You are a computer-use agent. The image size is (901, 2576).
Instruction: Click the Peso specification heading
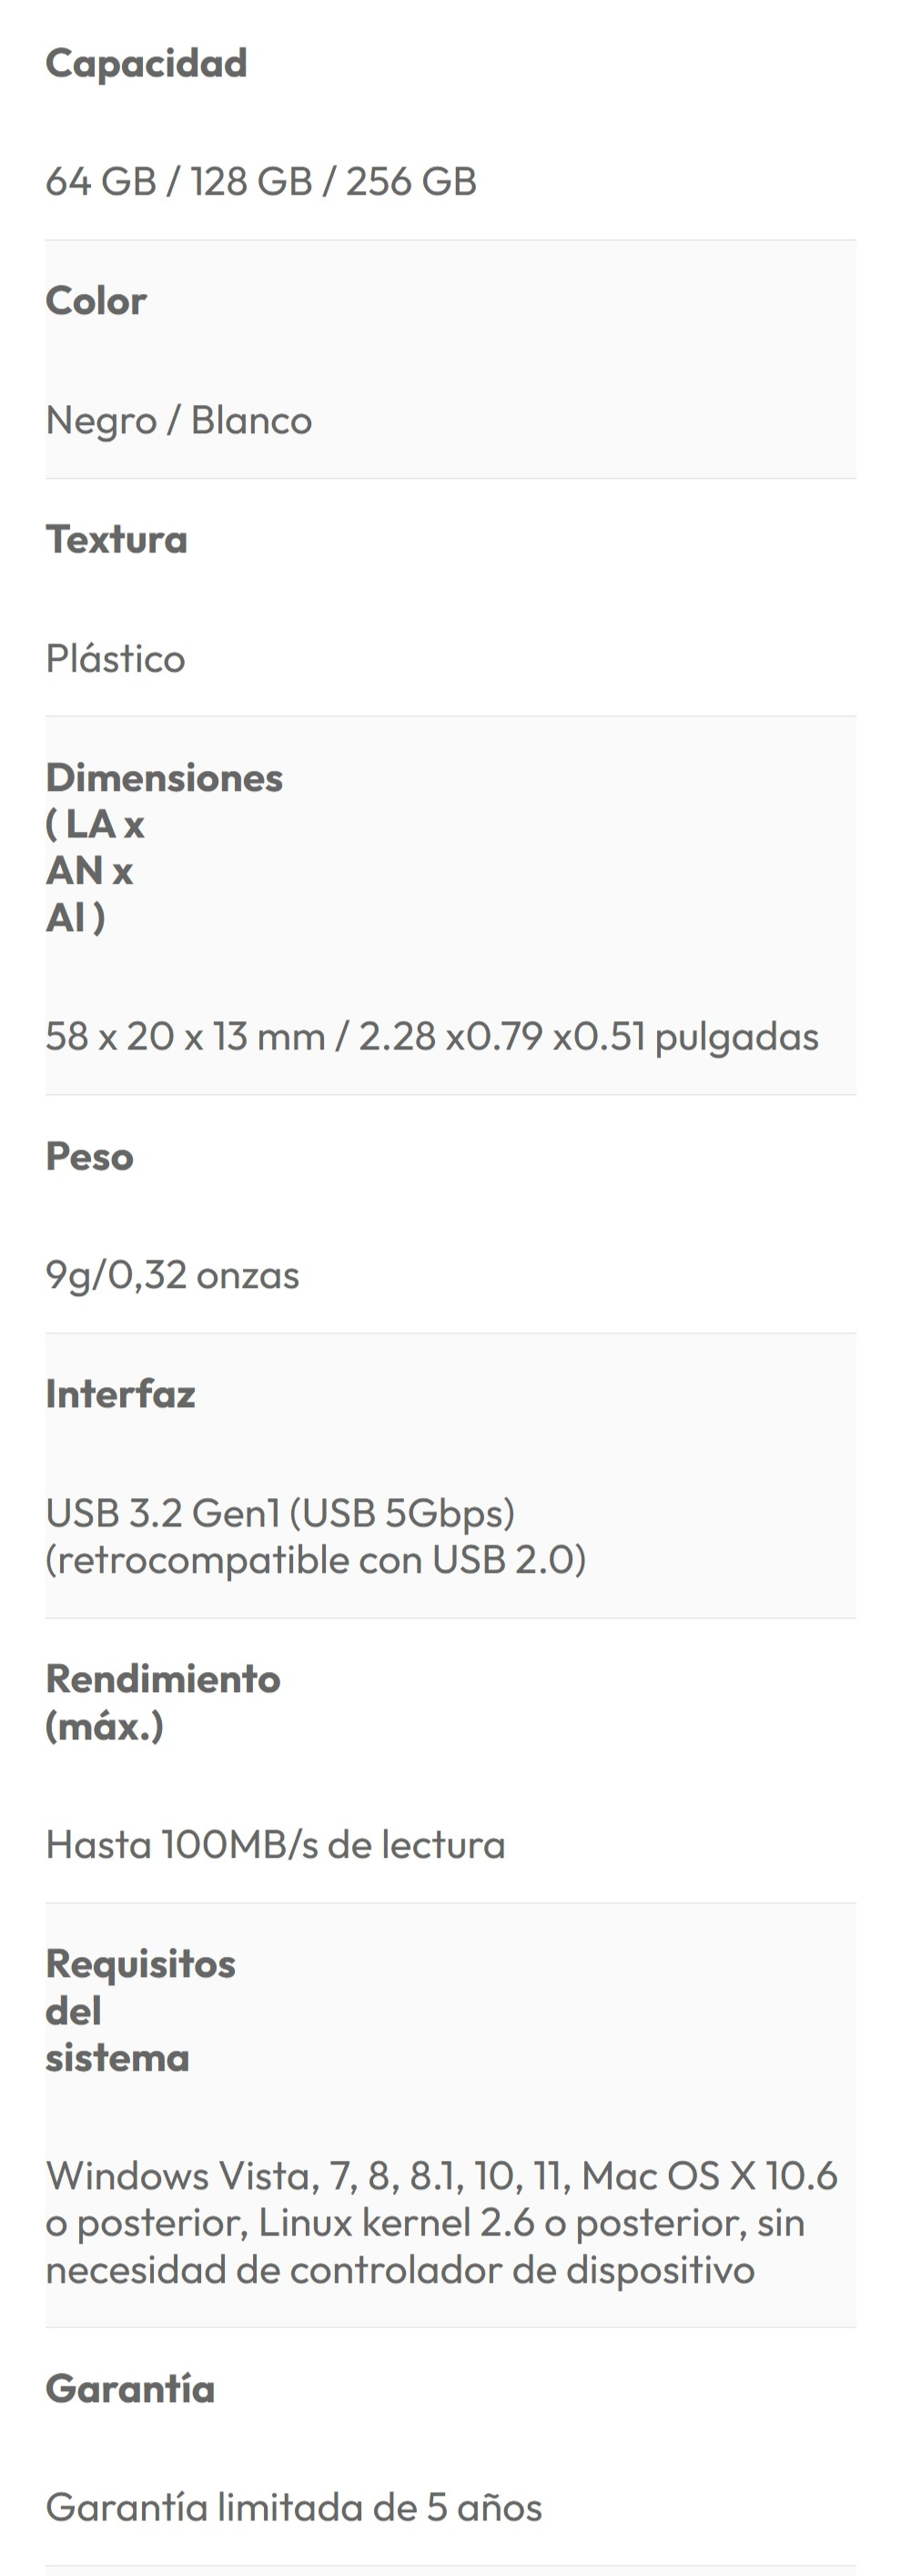89,1156
